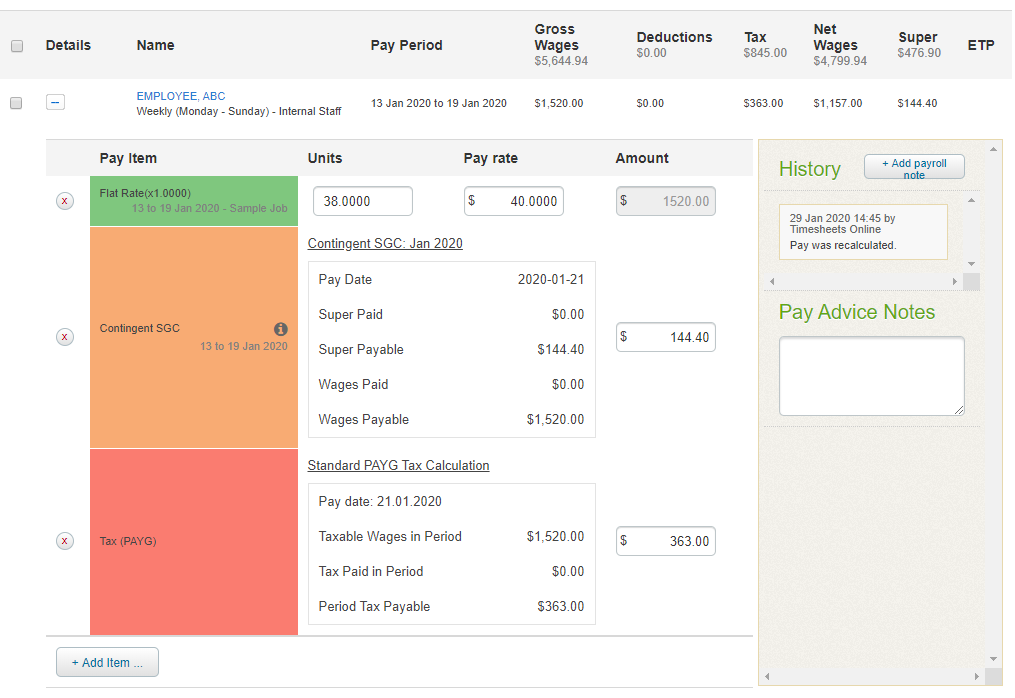Check the select-all checkbox in header
The width and height of the screenshot is (1015, 698).
(16, 45)
